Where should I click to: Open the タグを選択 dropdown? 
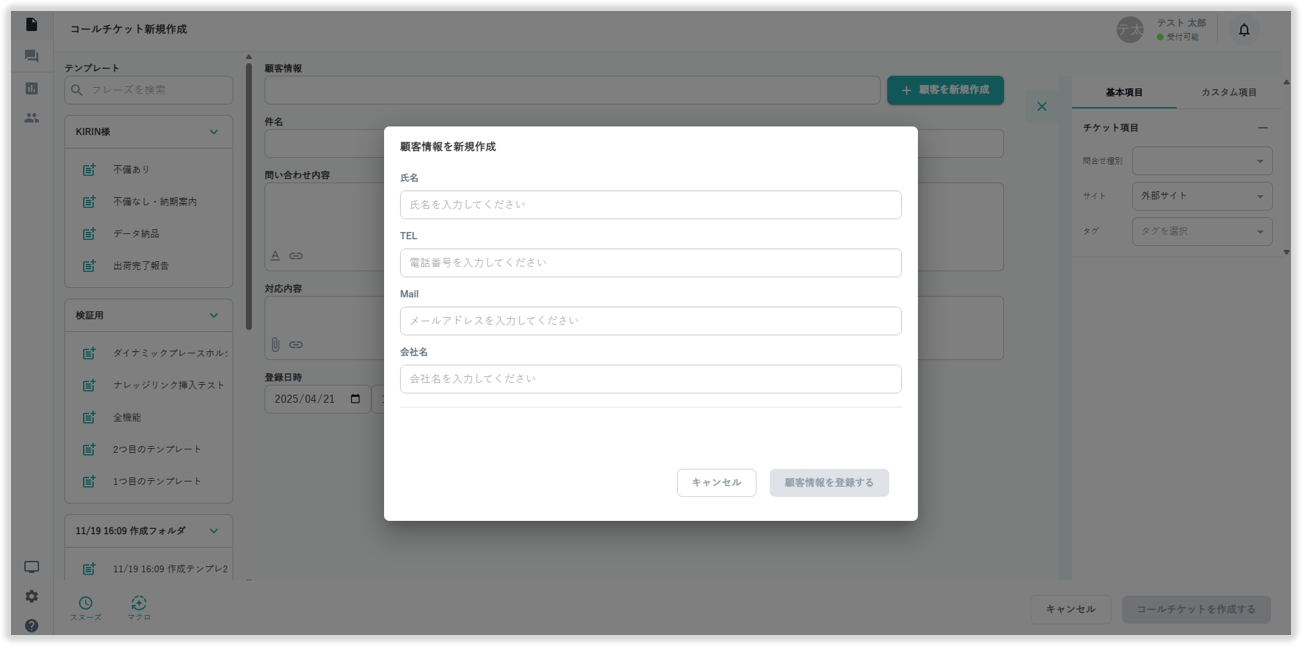(1201, 231)
